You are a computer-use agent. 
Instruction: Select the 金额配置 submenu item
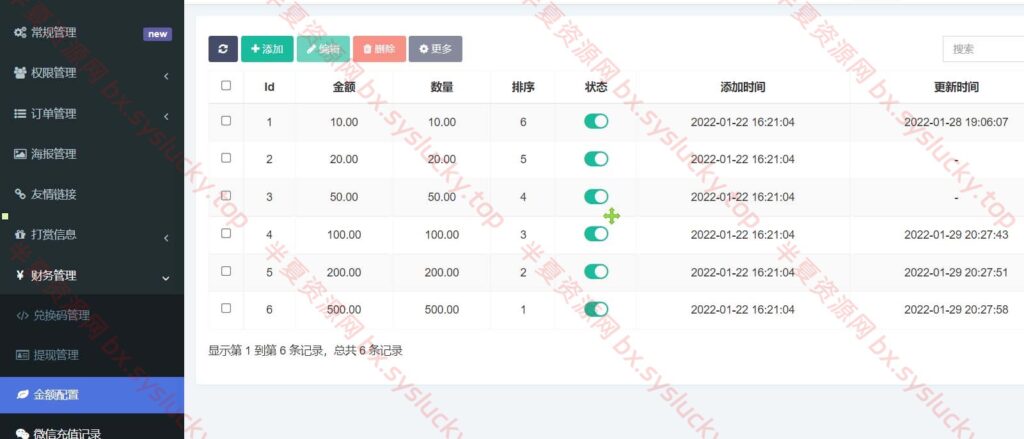pos(91,395)
